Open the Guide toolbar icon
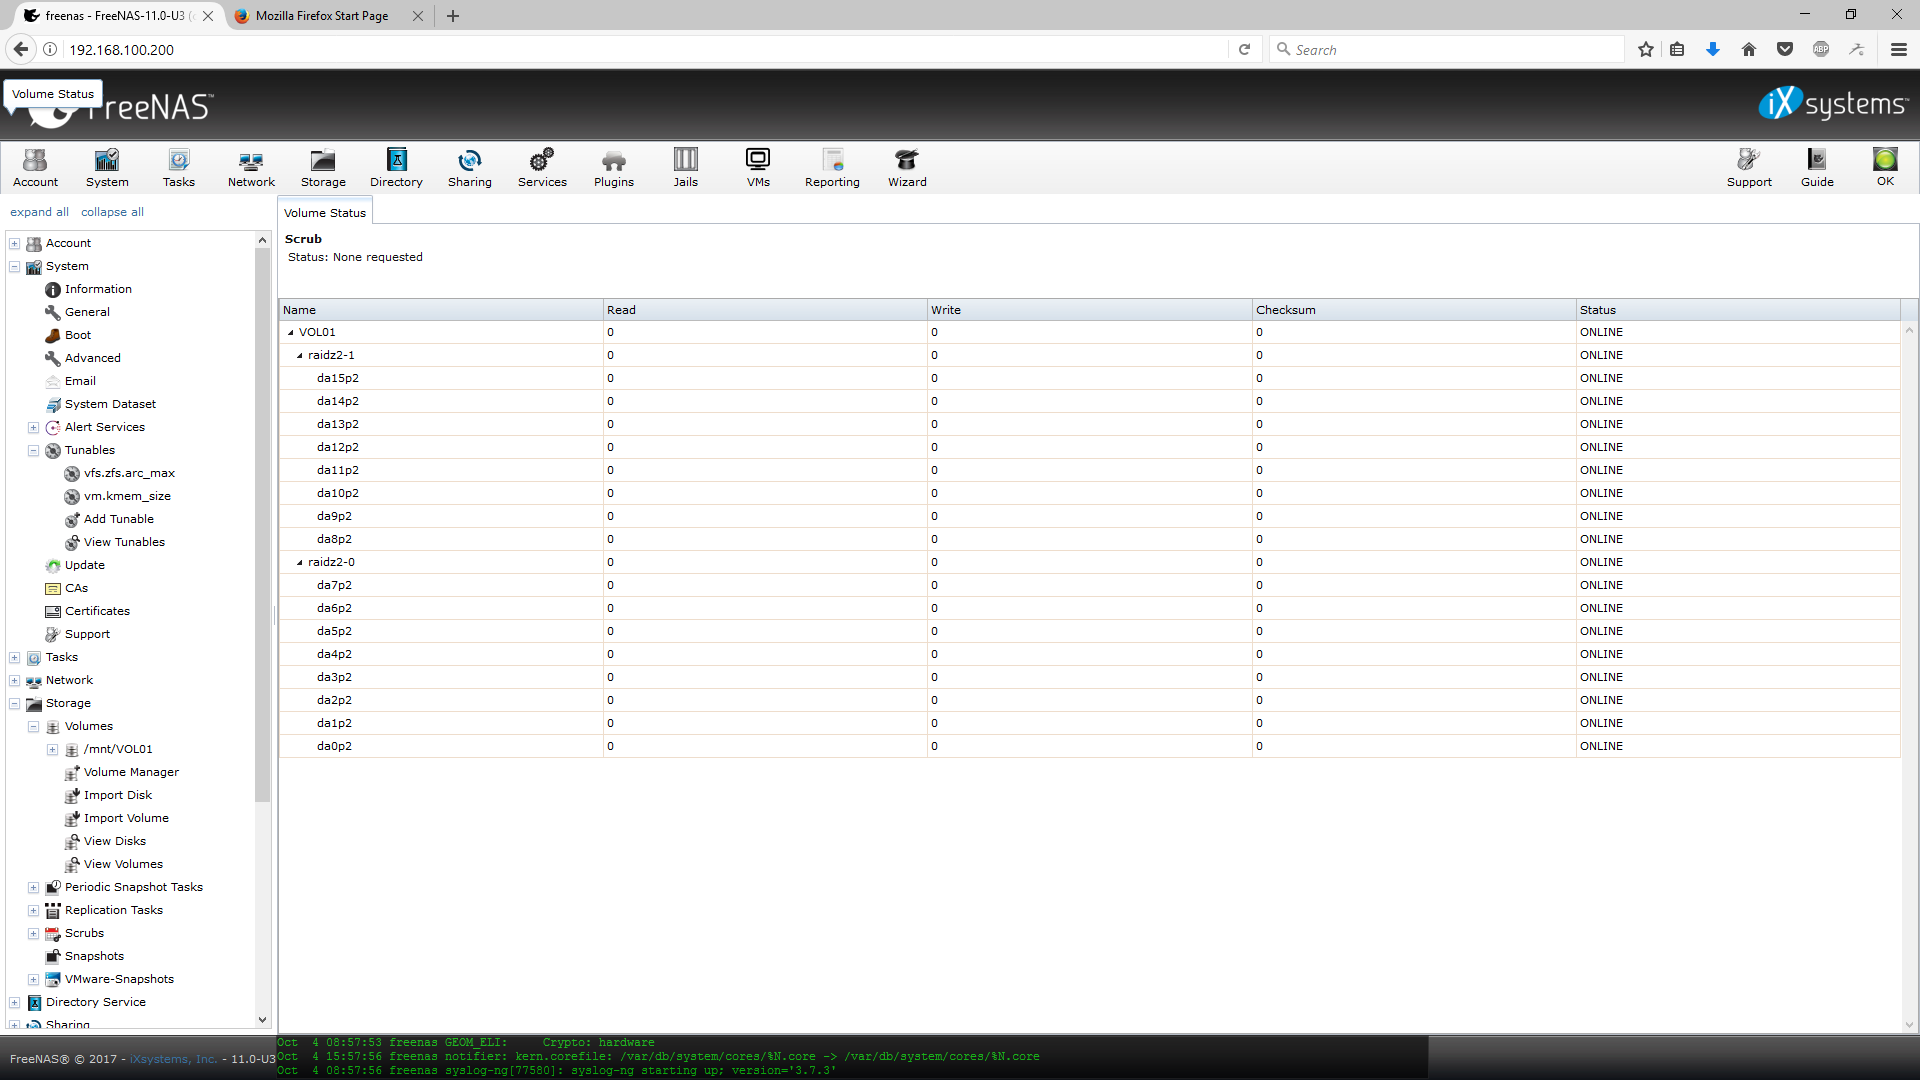The height and width of the screenshot is (1080, 1920). (x=1817, y=167)
